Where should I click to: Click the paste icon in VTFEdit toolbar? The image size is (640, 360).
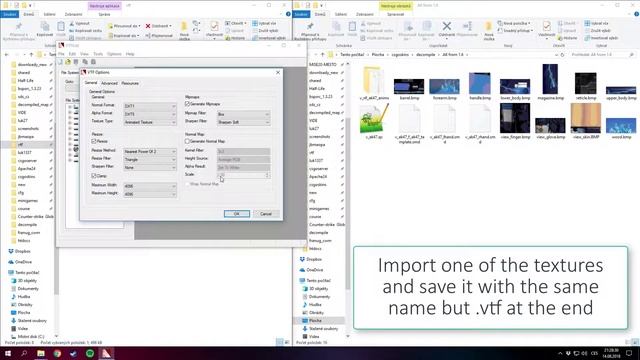[x=93, y=62]
